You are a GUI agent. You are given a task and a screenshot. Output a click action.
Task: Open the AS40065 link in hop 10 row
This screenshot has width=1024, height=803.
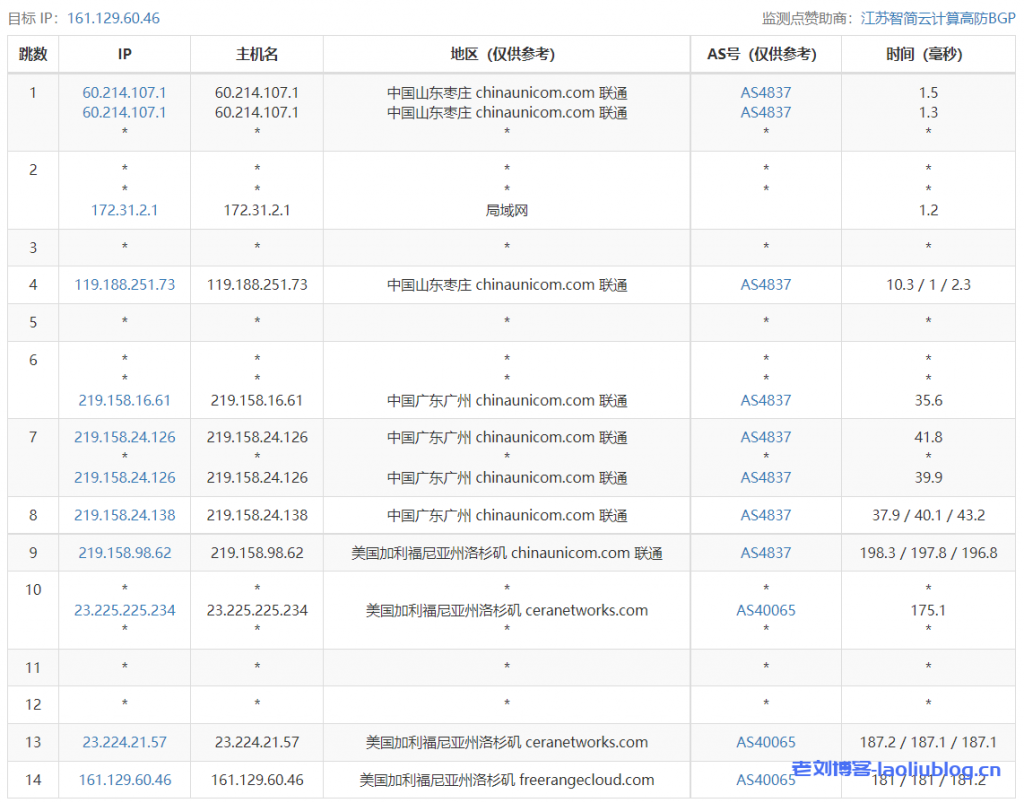[766, 610]
